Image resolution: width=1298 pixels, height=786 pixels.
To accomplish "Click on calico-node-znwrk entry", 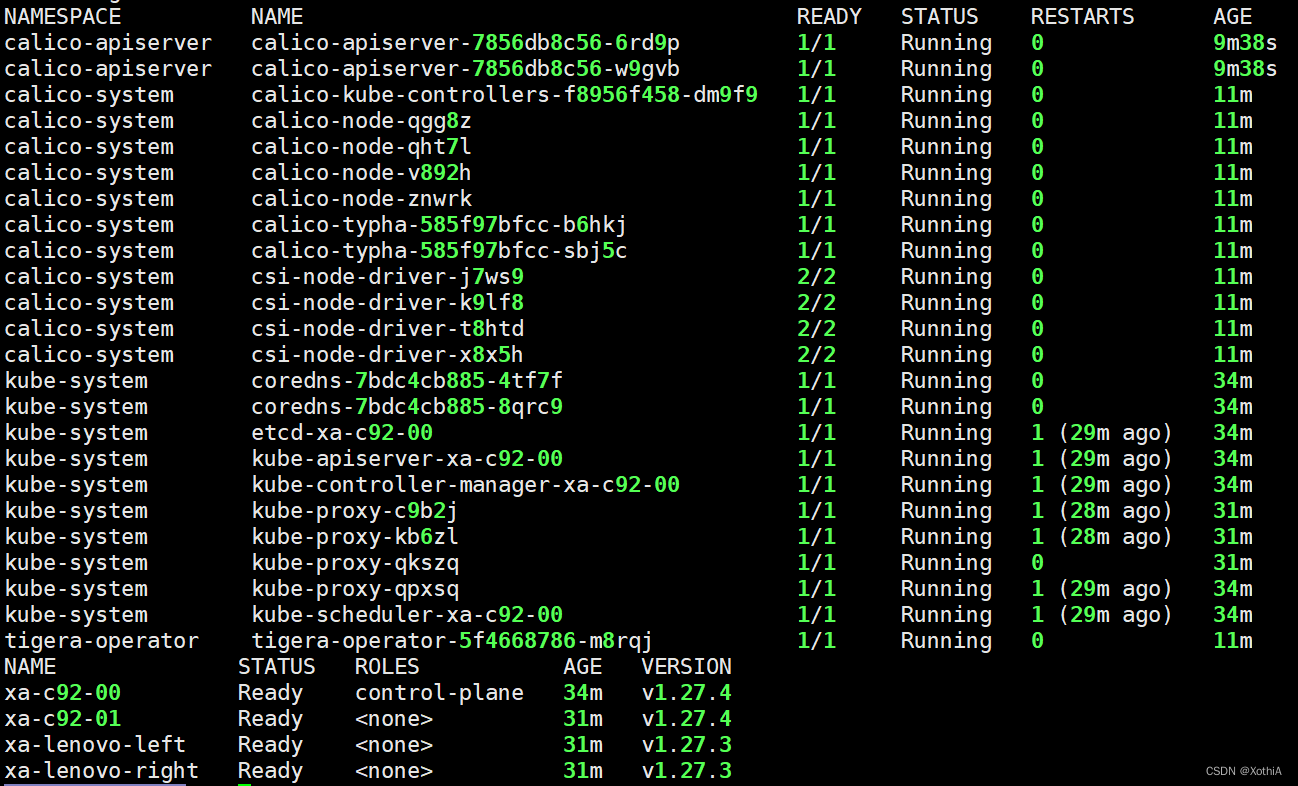I will (361, 199).
